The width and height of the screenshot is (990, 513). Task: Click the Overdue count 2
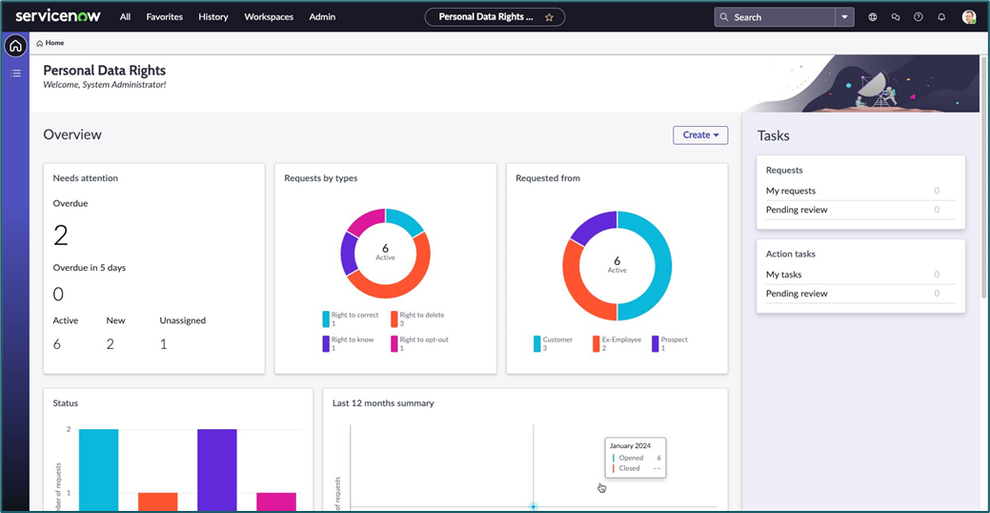(x=61, y=235)
